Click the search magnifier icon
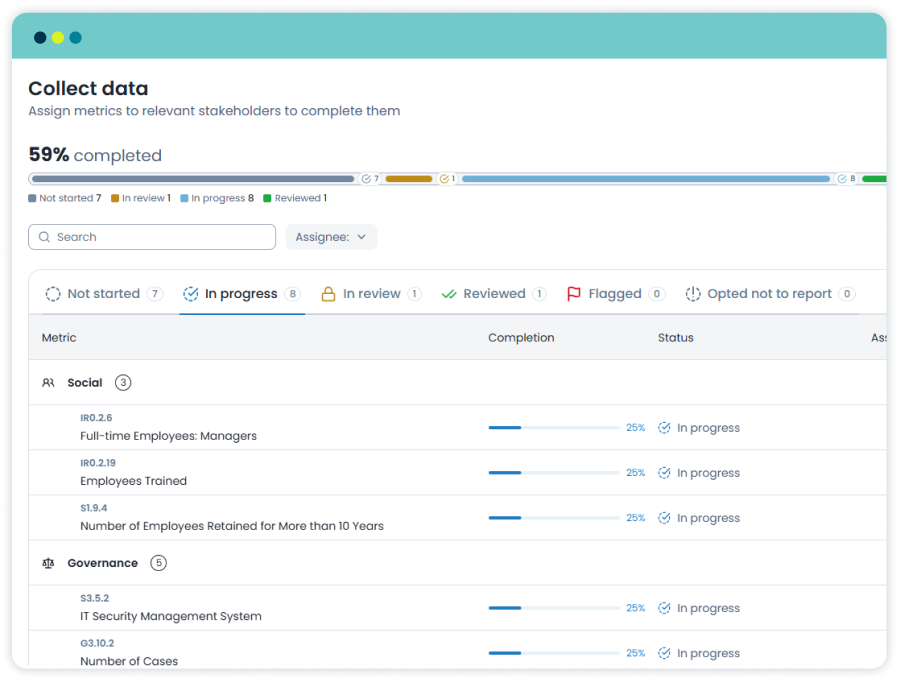 [x=44, y=237]
